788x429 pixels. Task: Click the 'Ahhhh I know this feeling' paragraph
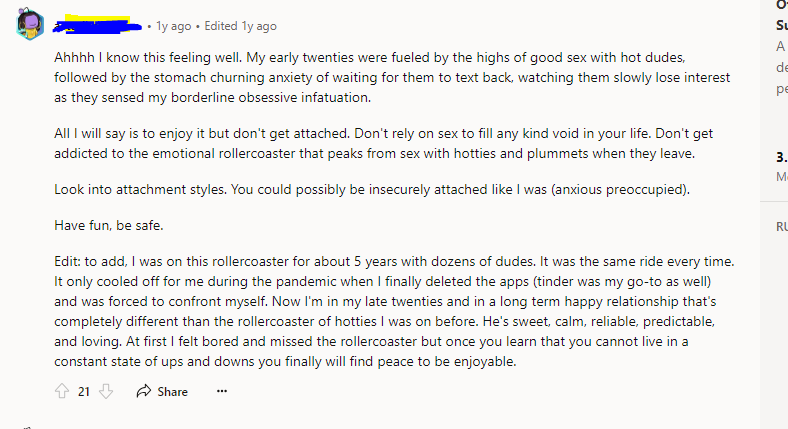point(392,77)
